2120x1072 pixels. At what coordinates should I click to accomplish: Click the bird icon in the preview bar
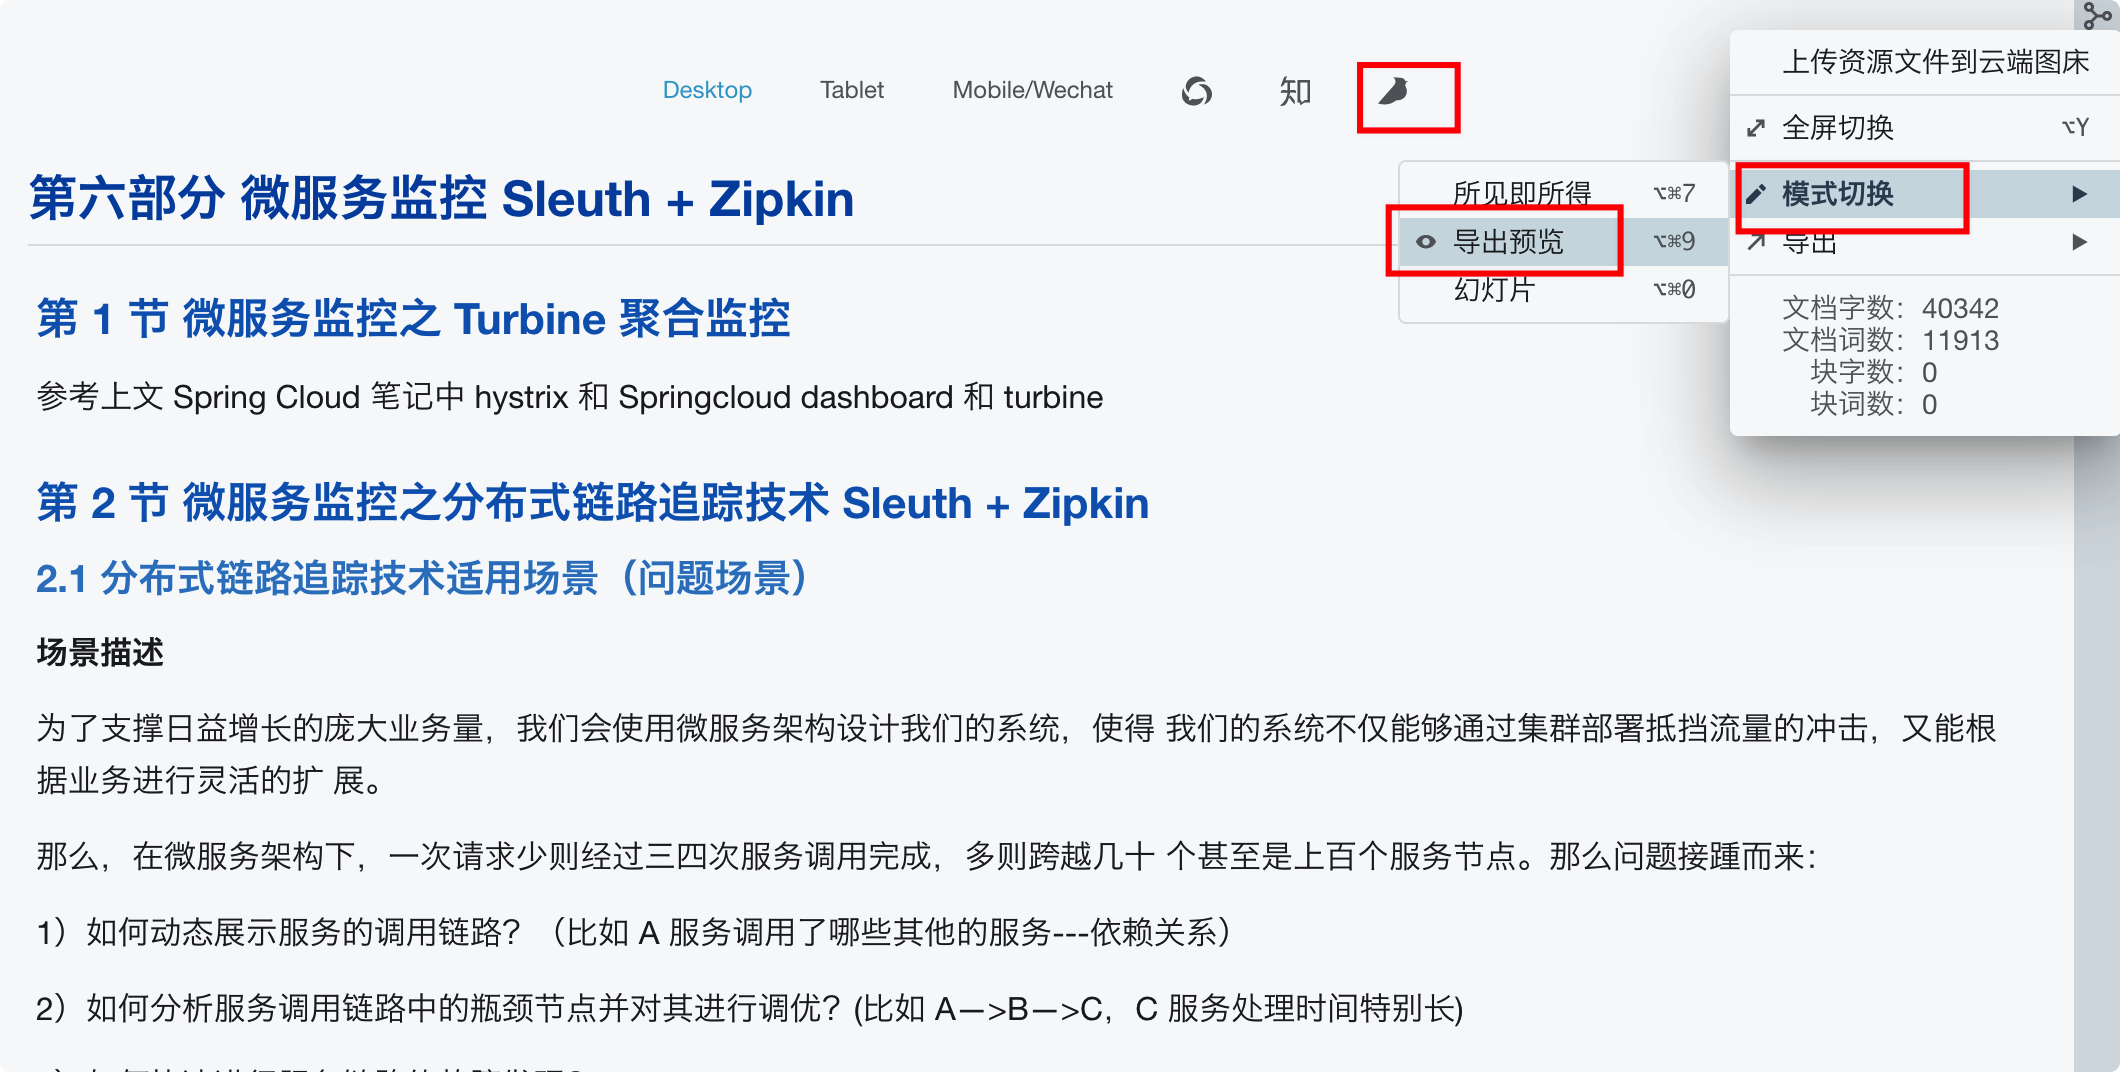coord(1394,91)
